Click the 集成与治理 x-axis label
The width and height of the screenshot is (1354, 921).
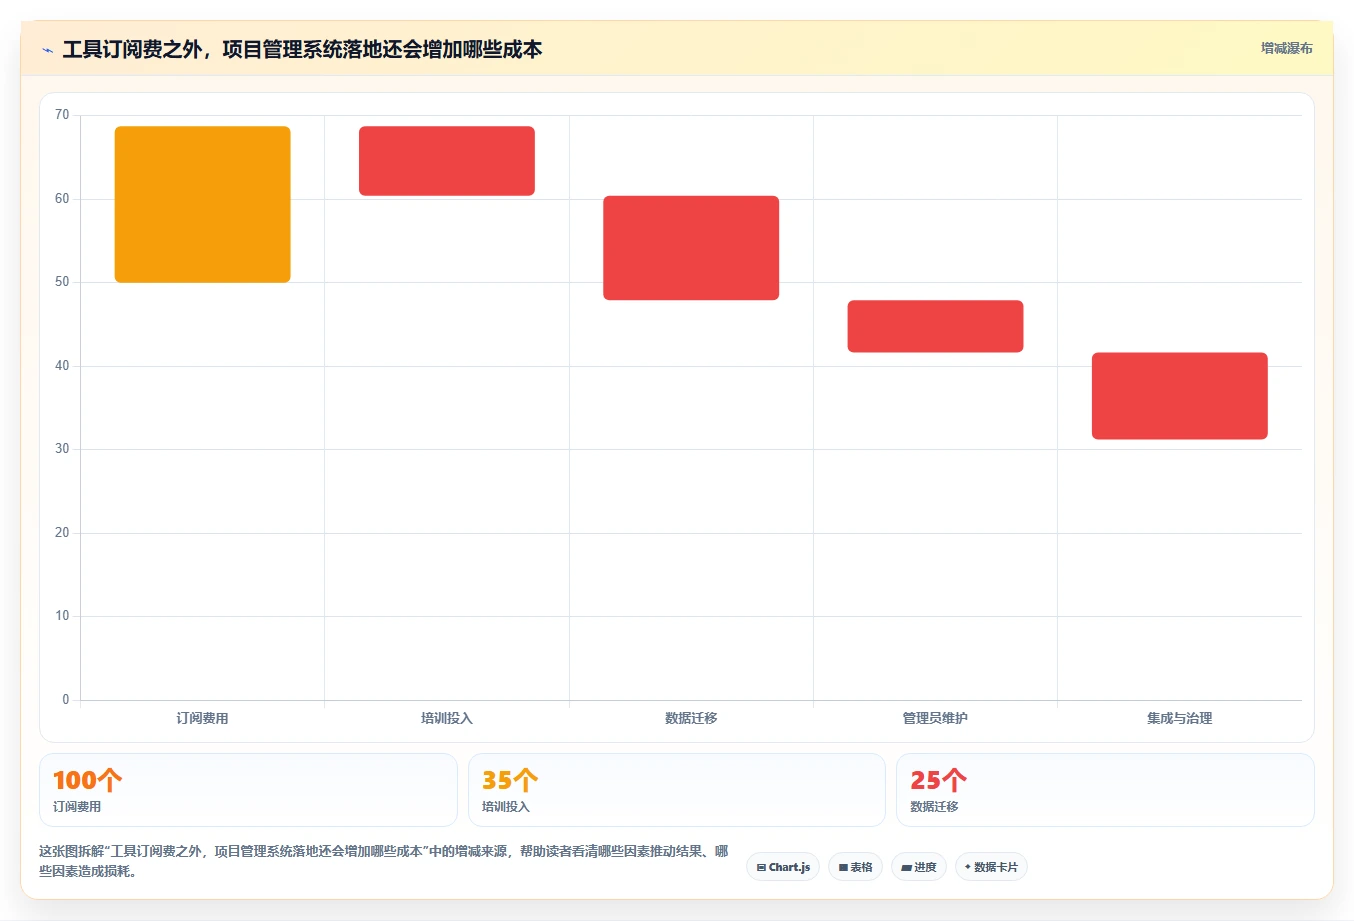coord(1180,718)
